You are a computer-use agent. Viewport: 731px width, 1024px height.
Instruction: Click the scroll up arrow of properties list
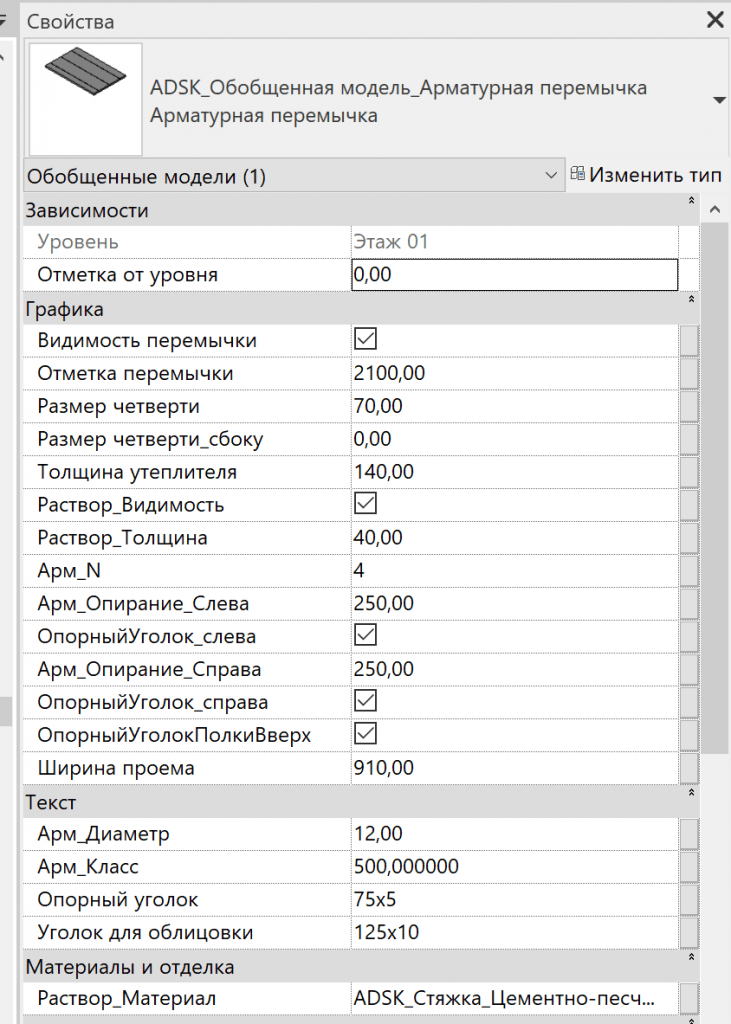(715, 210)
